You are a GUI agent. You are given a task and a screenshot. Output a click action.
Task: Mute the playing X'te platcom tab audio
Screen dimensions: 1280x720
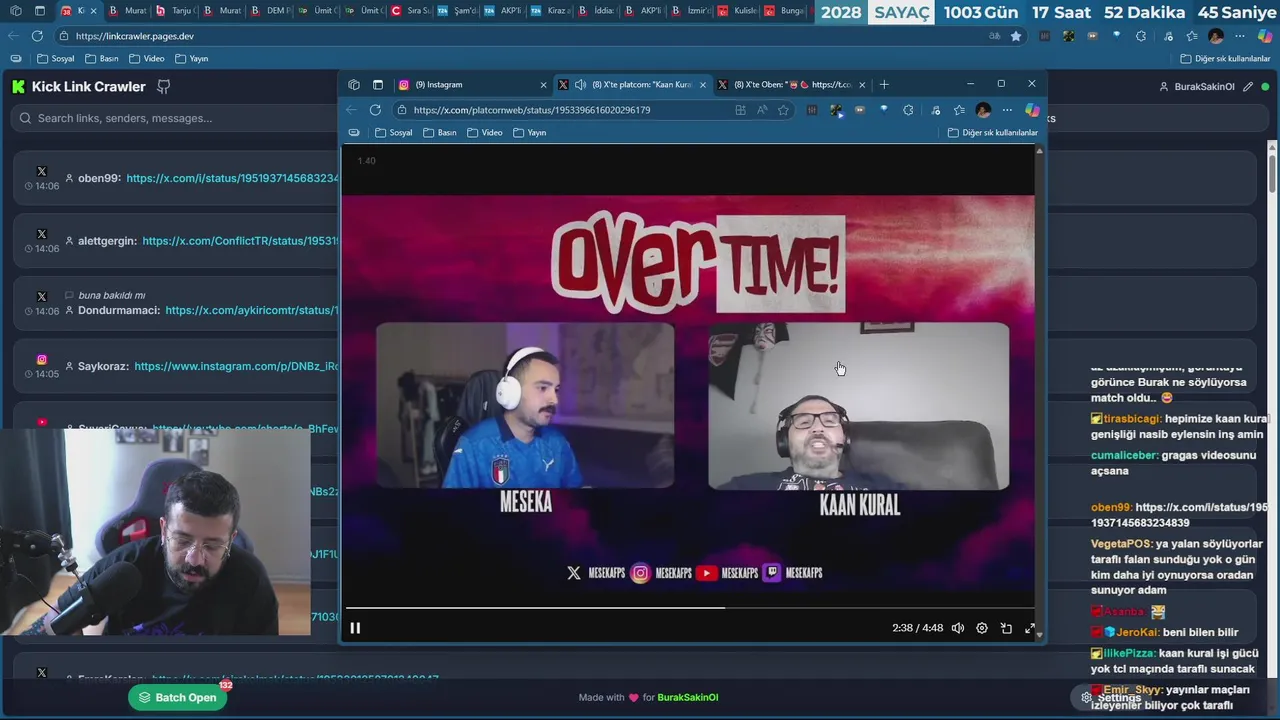point(580,85)
